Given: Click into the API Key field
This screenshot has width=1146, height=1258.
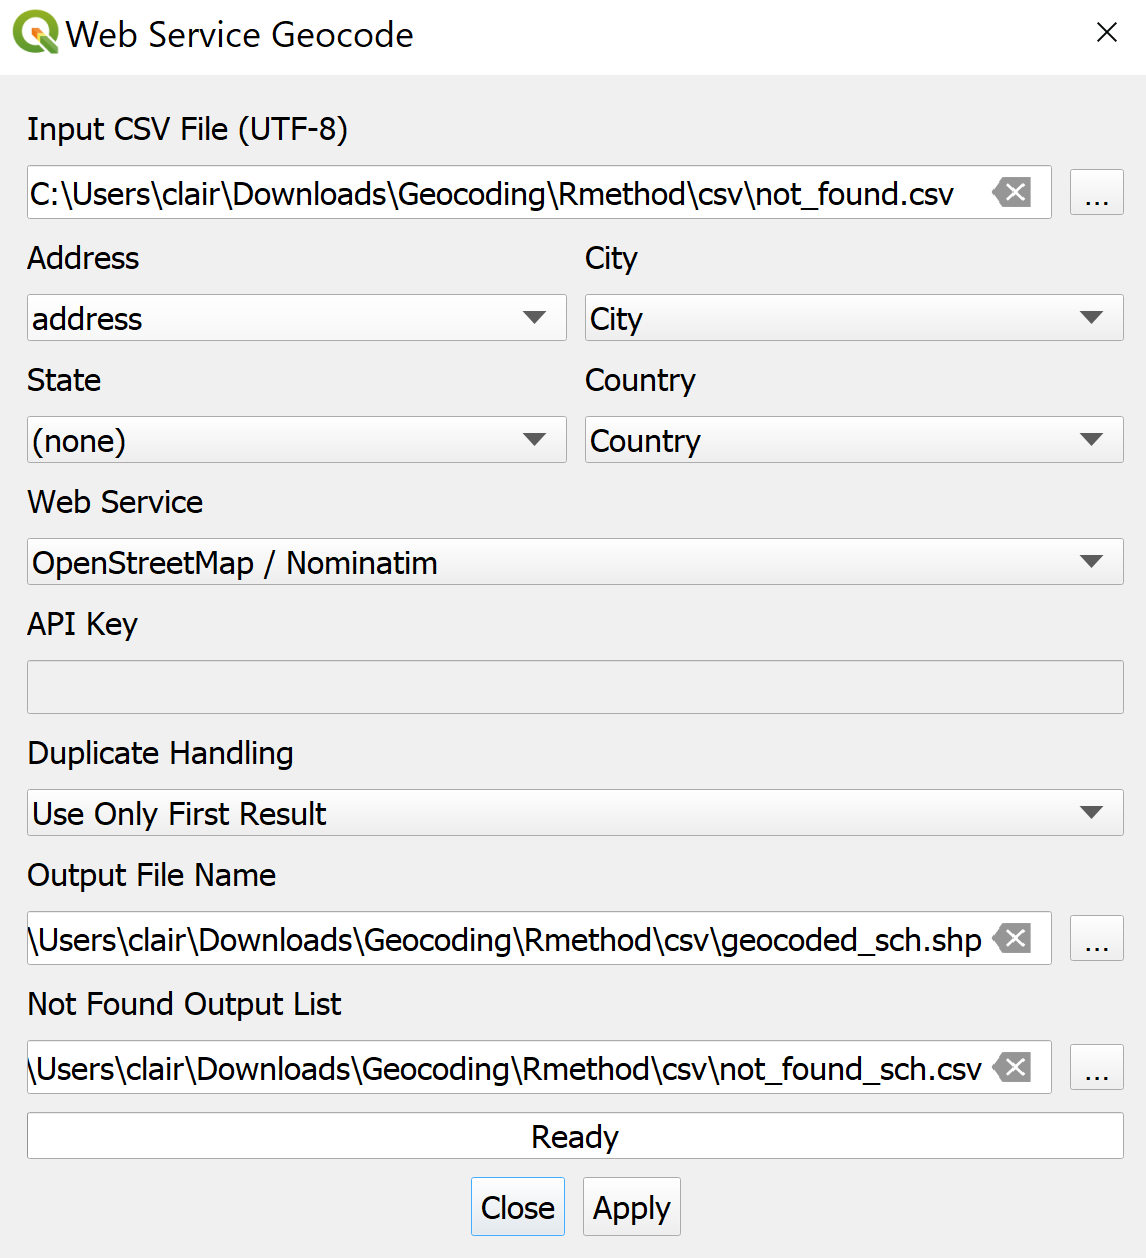Looking at the screenshot, I should coord(575,687).
